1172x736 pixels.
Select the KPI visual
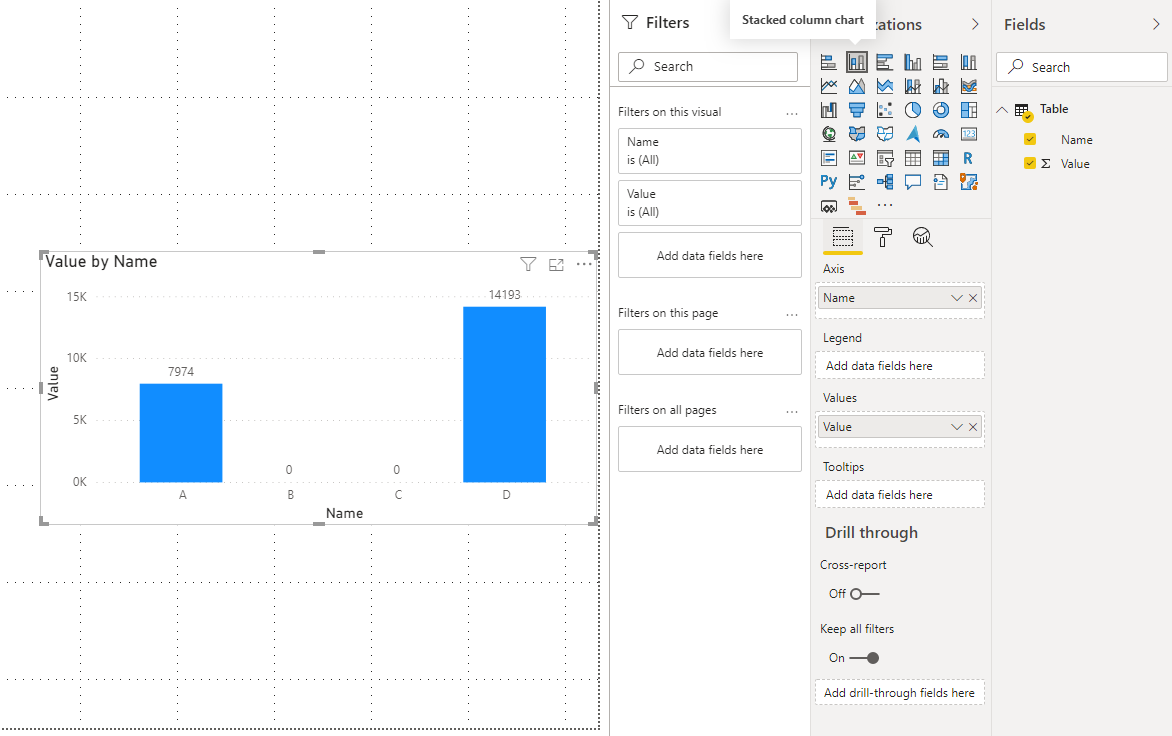[x=857, y=158]
